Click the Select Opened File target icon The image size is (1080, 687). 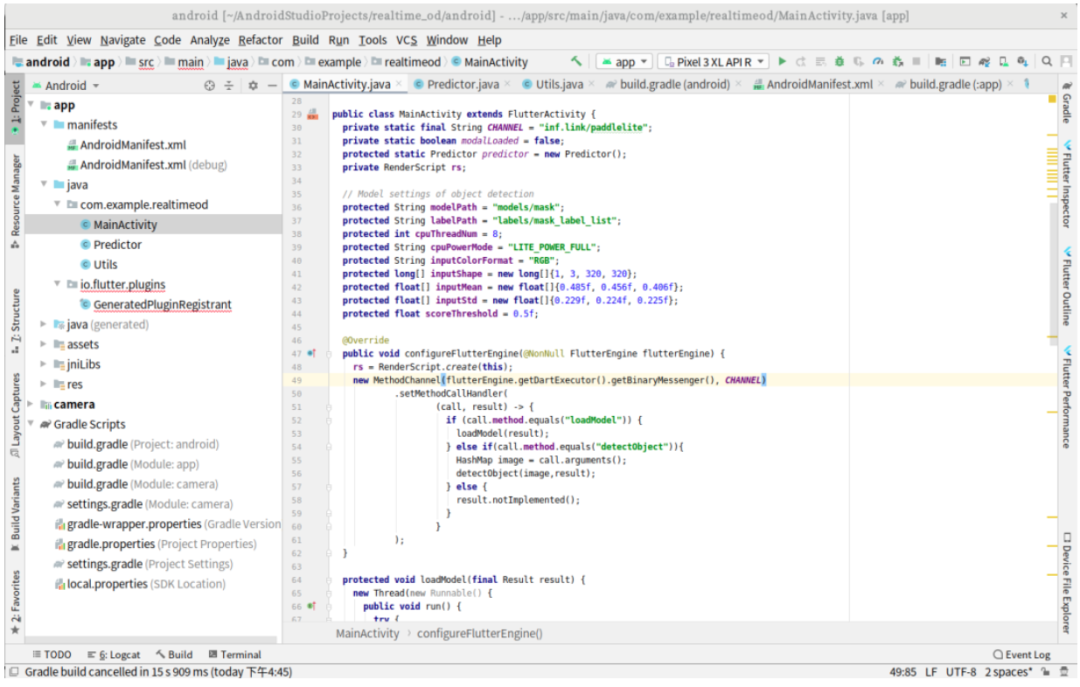pos(209,86)
